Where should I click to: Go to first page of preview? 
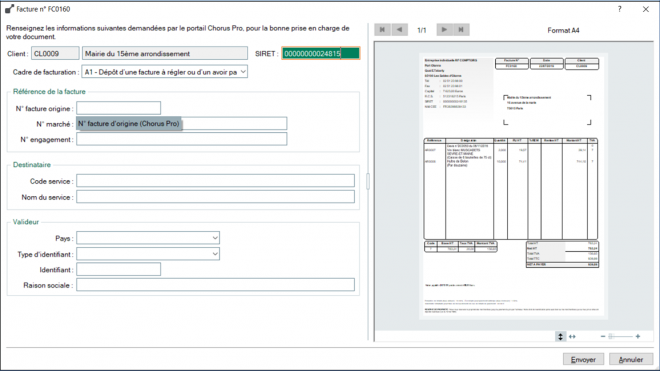[x=382, y=29]
